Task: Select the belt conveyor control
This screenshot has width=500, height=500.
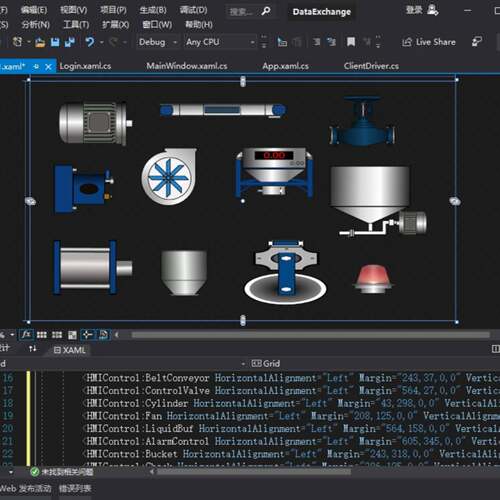Action: [x=223, y=110]
